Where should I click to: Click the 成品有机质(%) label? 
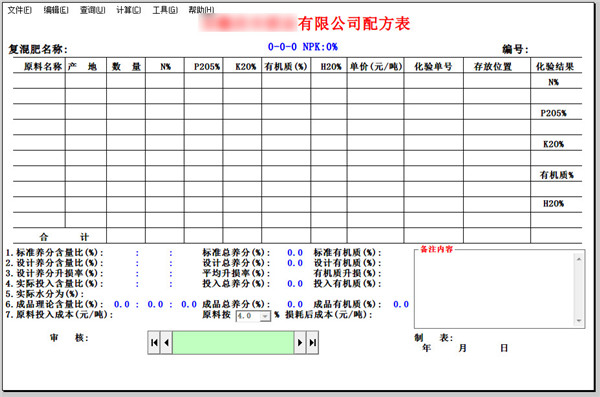pyautogui.click(x=347, y=304)
